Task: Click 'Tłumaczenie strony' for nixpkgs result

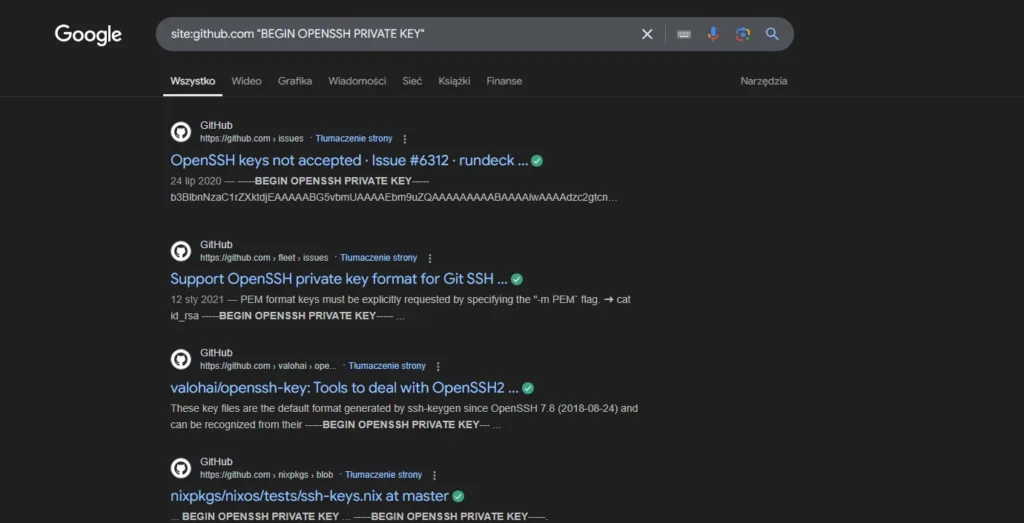Action: point(382,475)
